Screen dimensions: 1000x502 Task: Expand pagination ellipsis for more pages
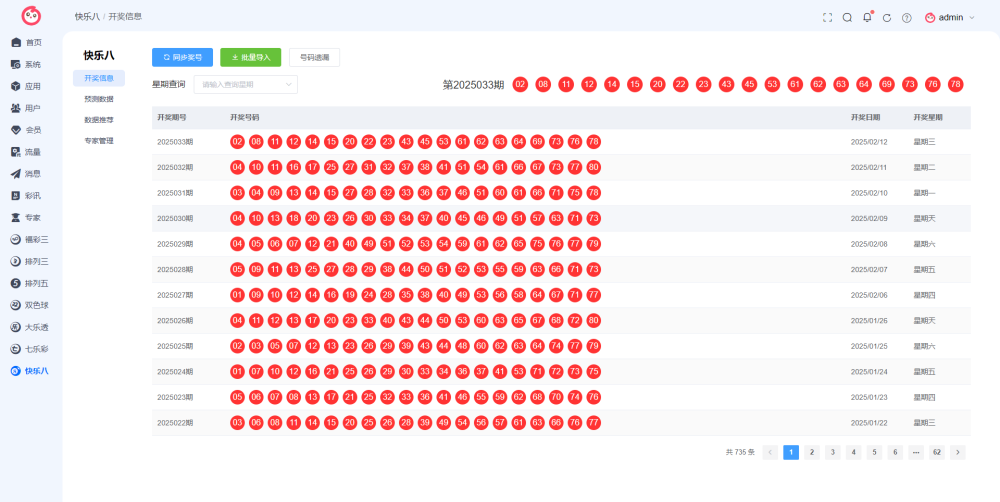[916, 452]
